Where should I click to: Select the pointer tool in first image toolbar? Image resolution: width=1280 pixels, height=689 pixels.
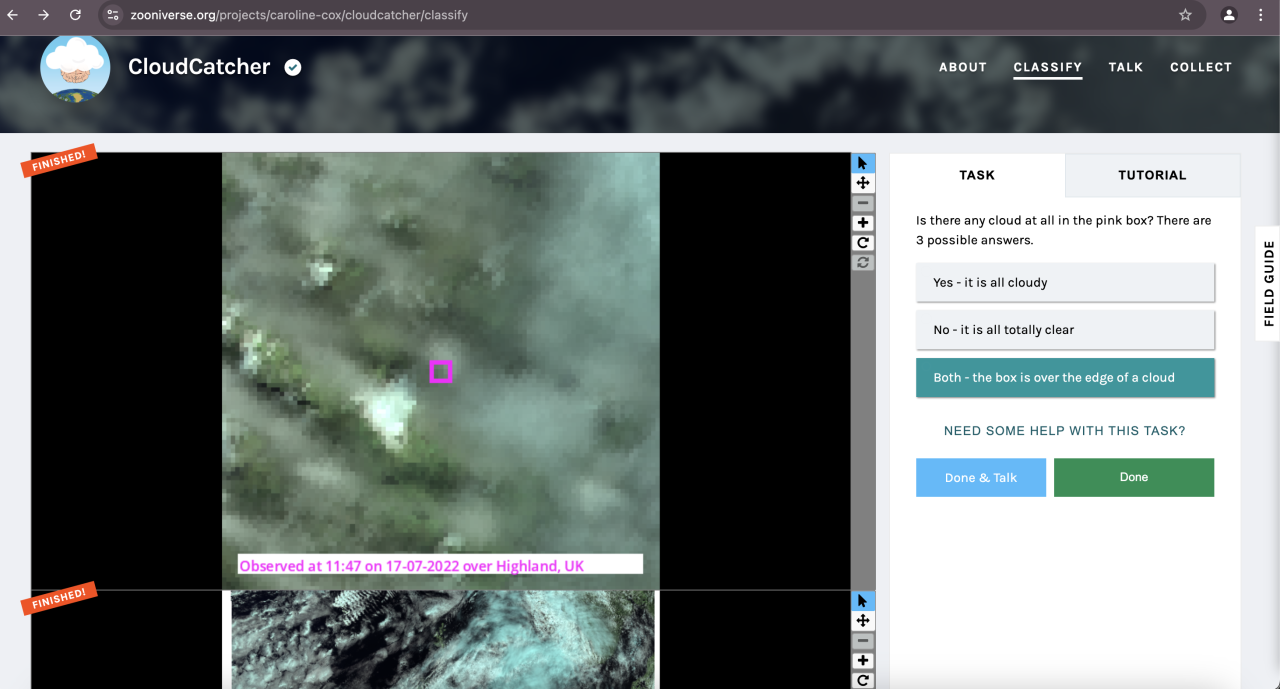pyautogui.click(x=863, y=163)
